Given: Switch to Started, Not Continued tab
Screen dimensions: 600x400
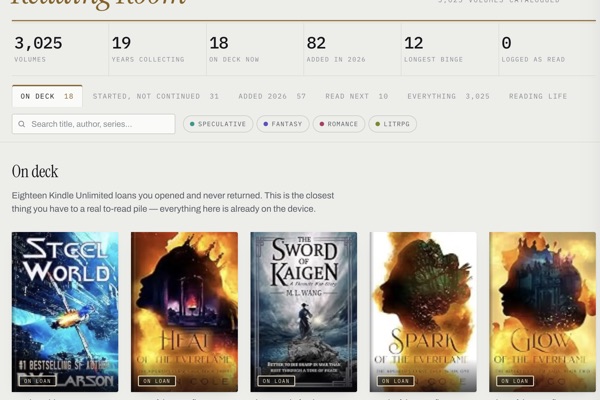Looking at the screenshot, I should click(156, 96).
